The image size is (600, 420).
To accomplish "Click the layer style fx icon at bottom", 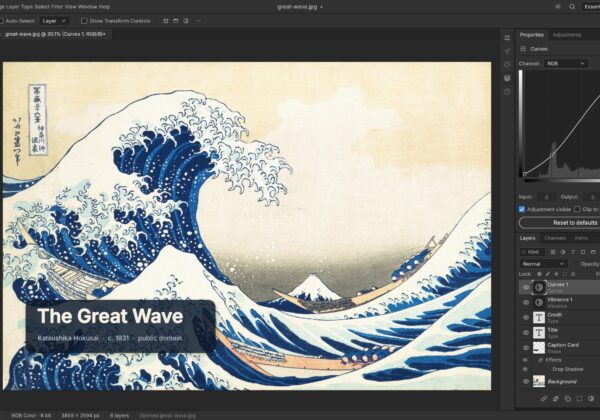I will pyautogui.click(x=556, y=399).
